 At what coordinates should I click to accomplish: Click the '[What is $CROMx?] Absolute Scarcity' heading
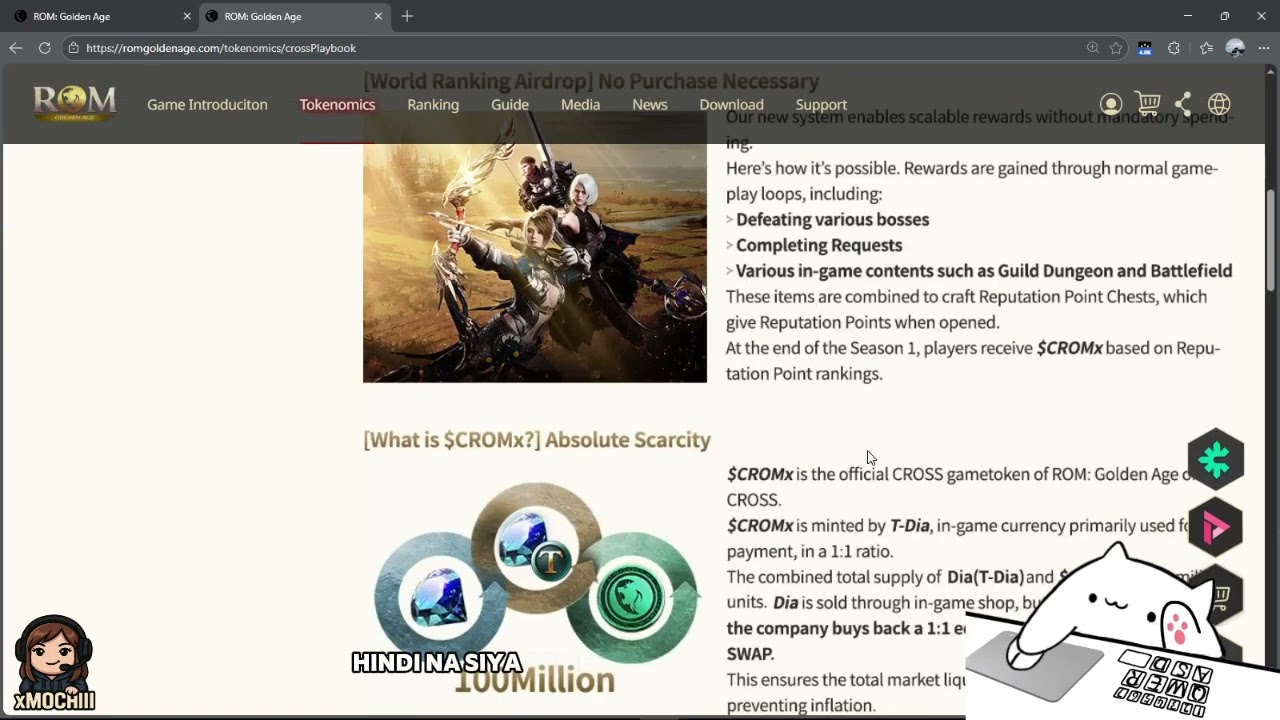tap(537, 440)
